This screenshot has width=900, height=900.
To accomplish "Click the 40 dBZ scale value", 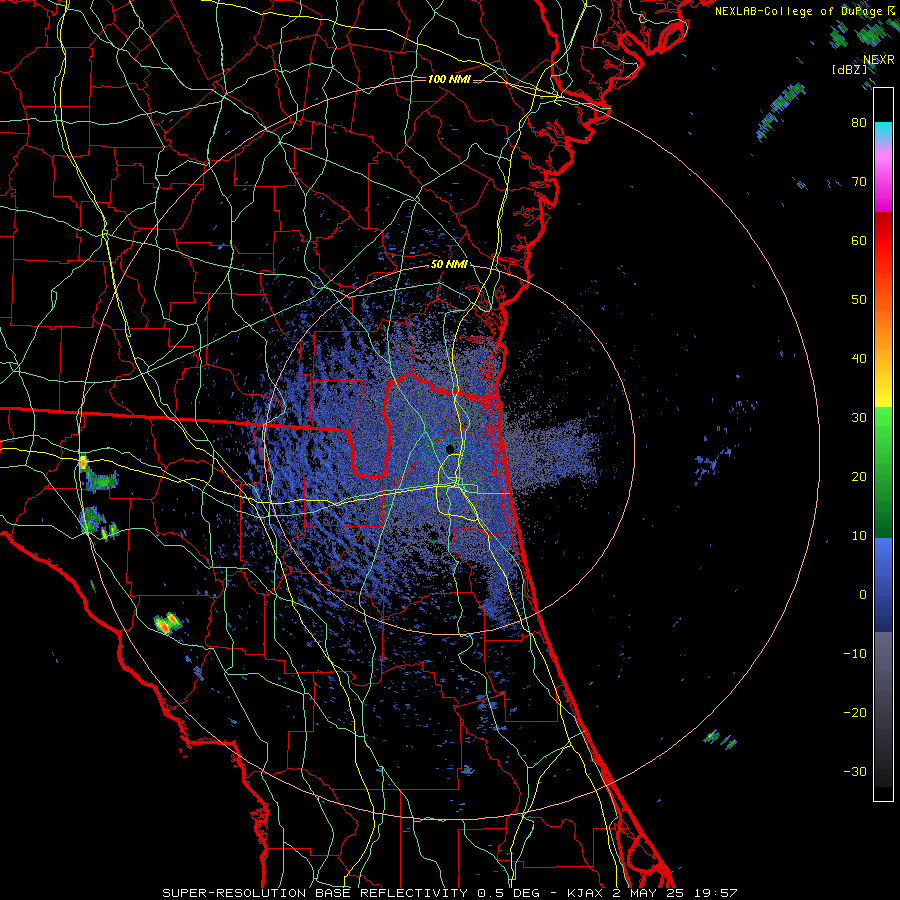I will click(859, 359).
